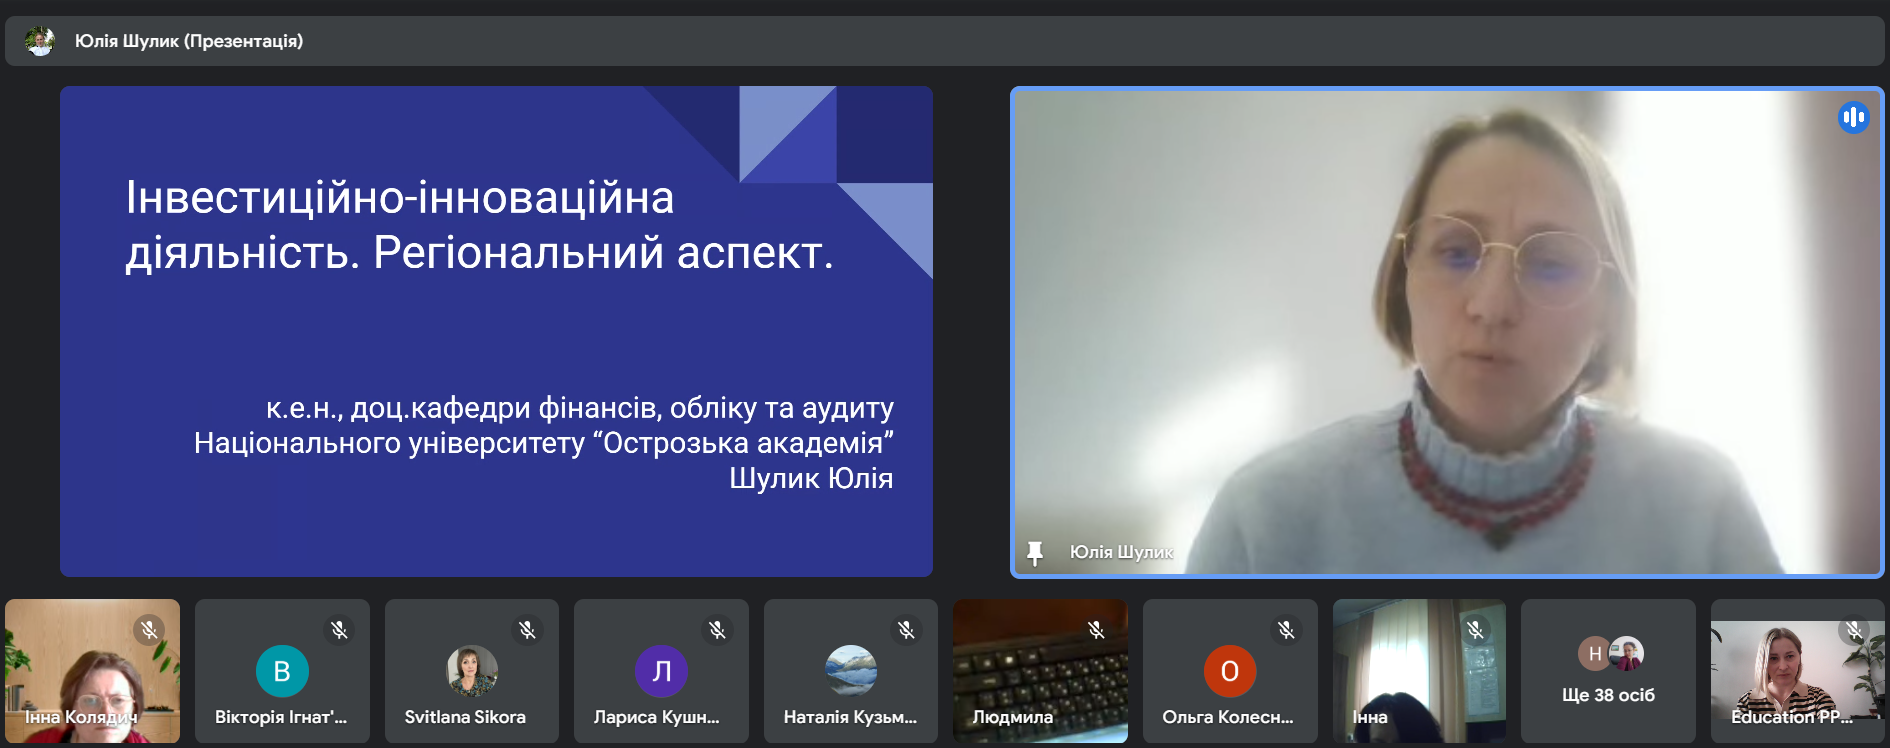Click the muted mic icon on Svitlana Sikora's tile

[x=527, y=630]
